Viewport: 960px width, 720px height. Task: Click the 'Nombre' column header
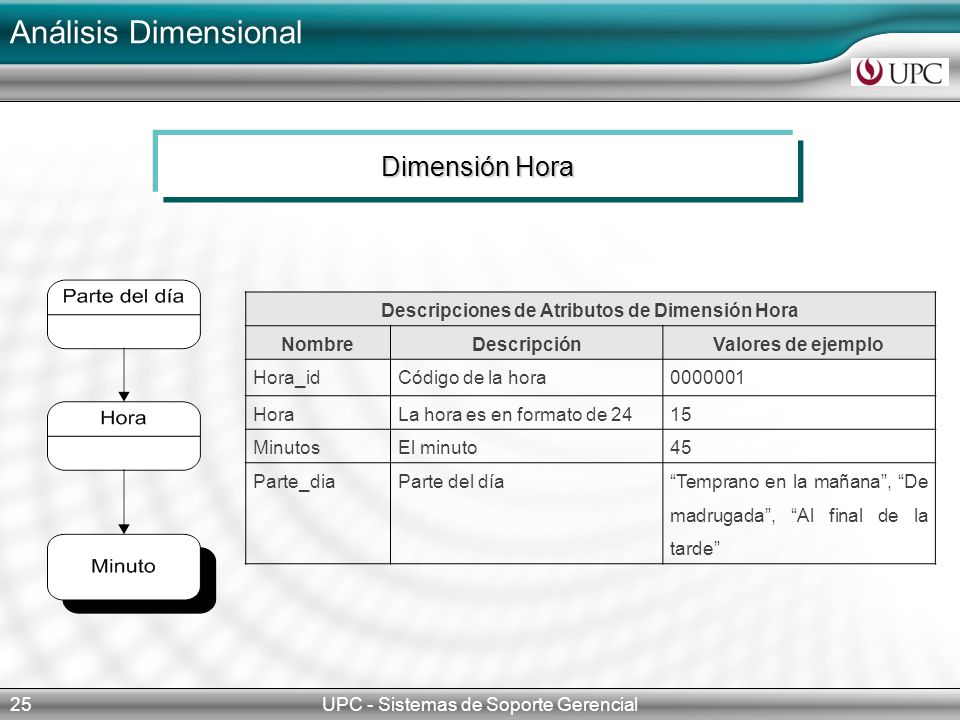coord(318,343)
